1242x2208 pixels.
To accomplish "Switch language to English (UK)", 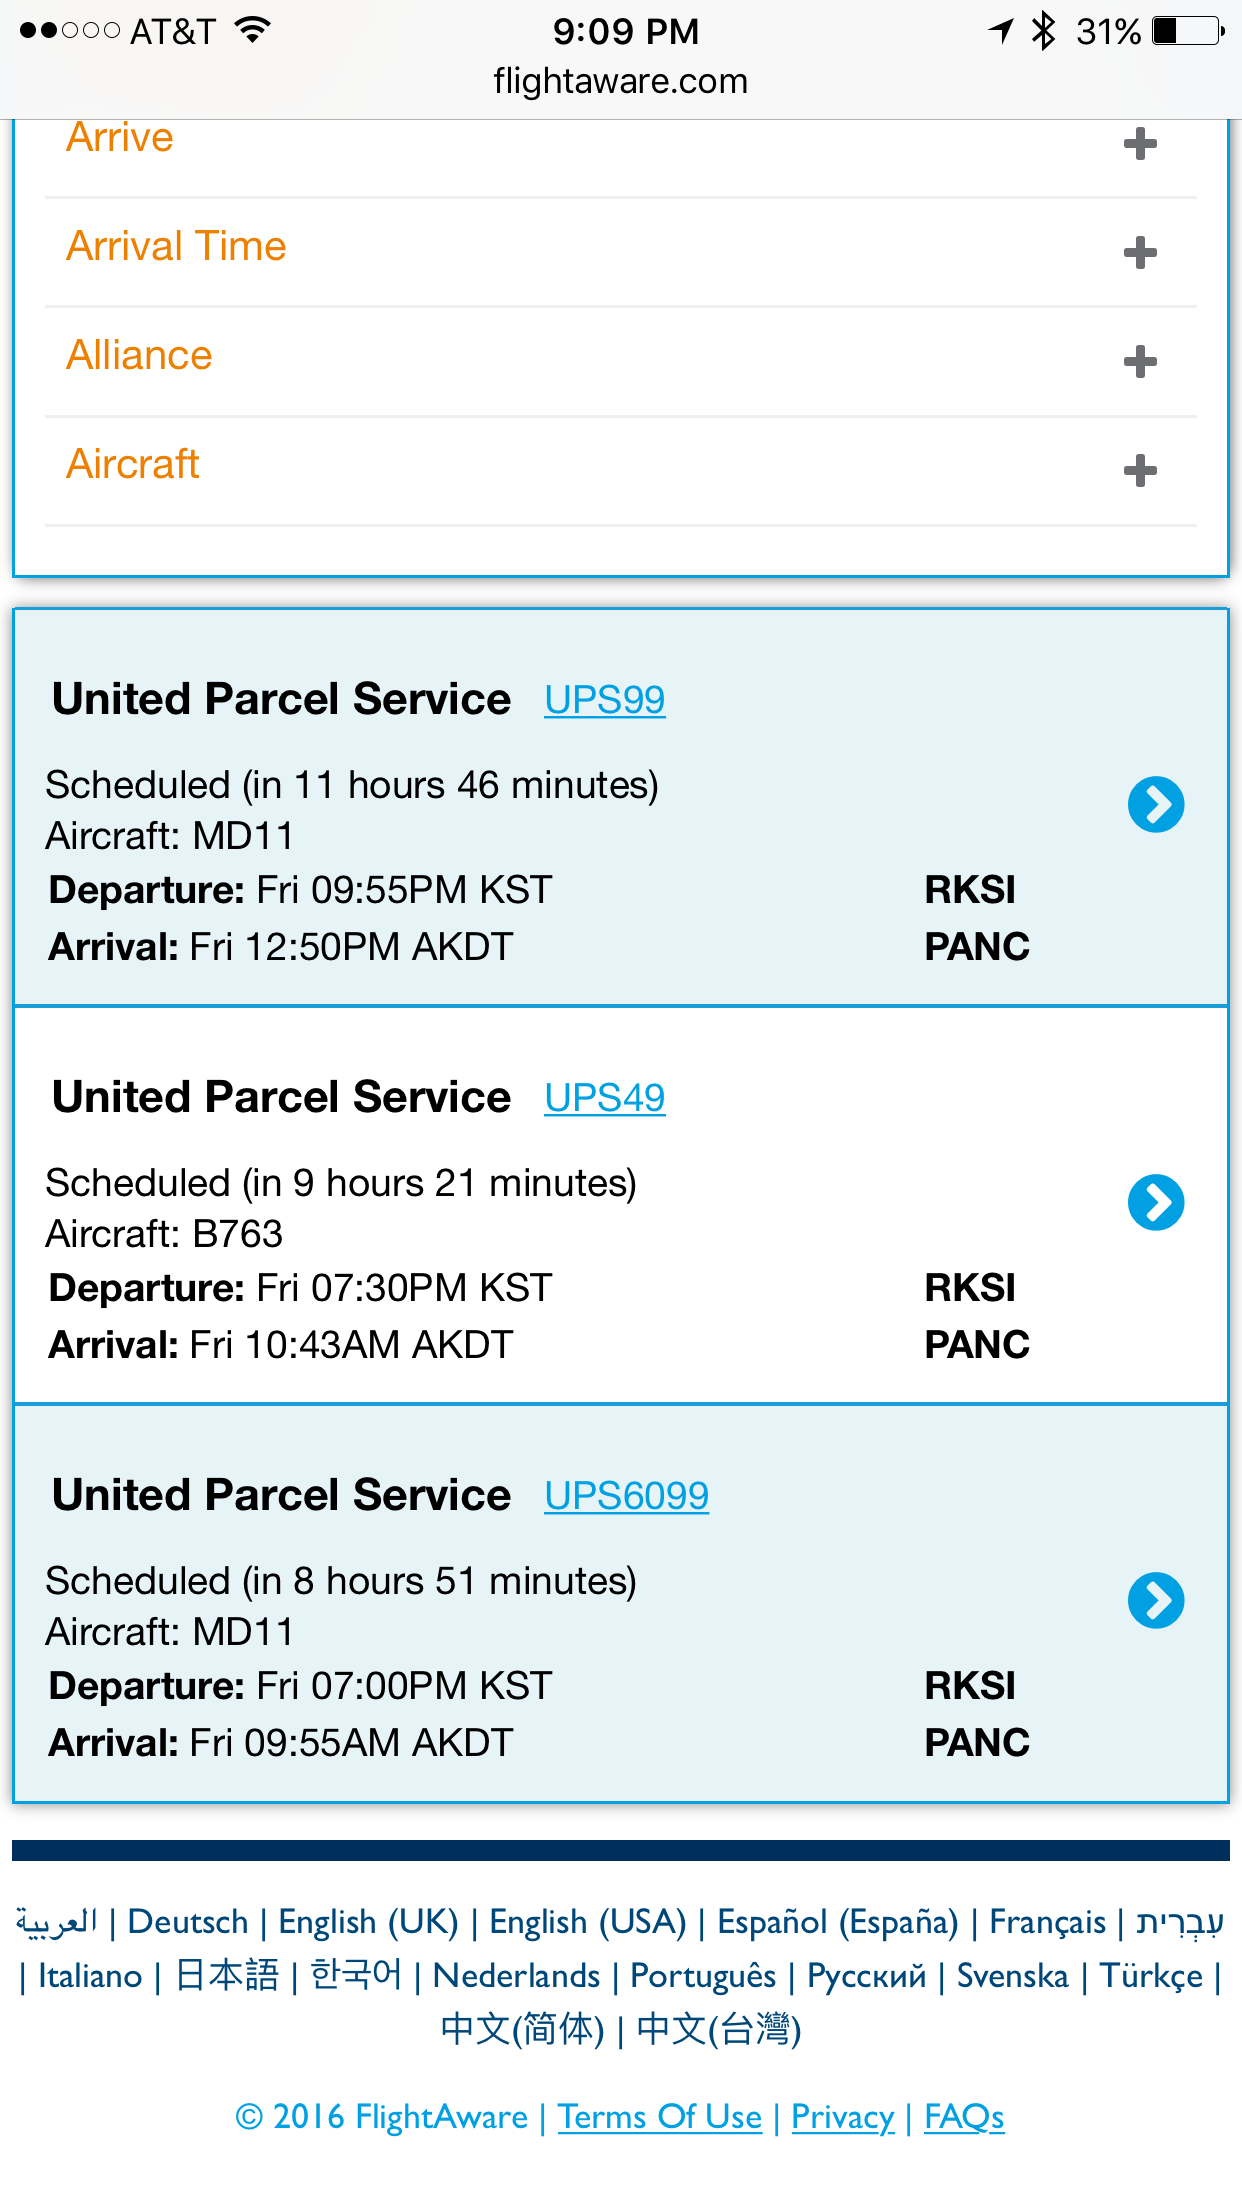I will (x=368, y=1922).
